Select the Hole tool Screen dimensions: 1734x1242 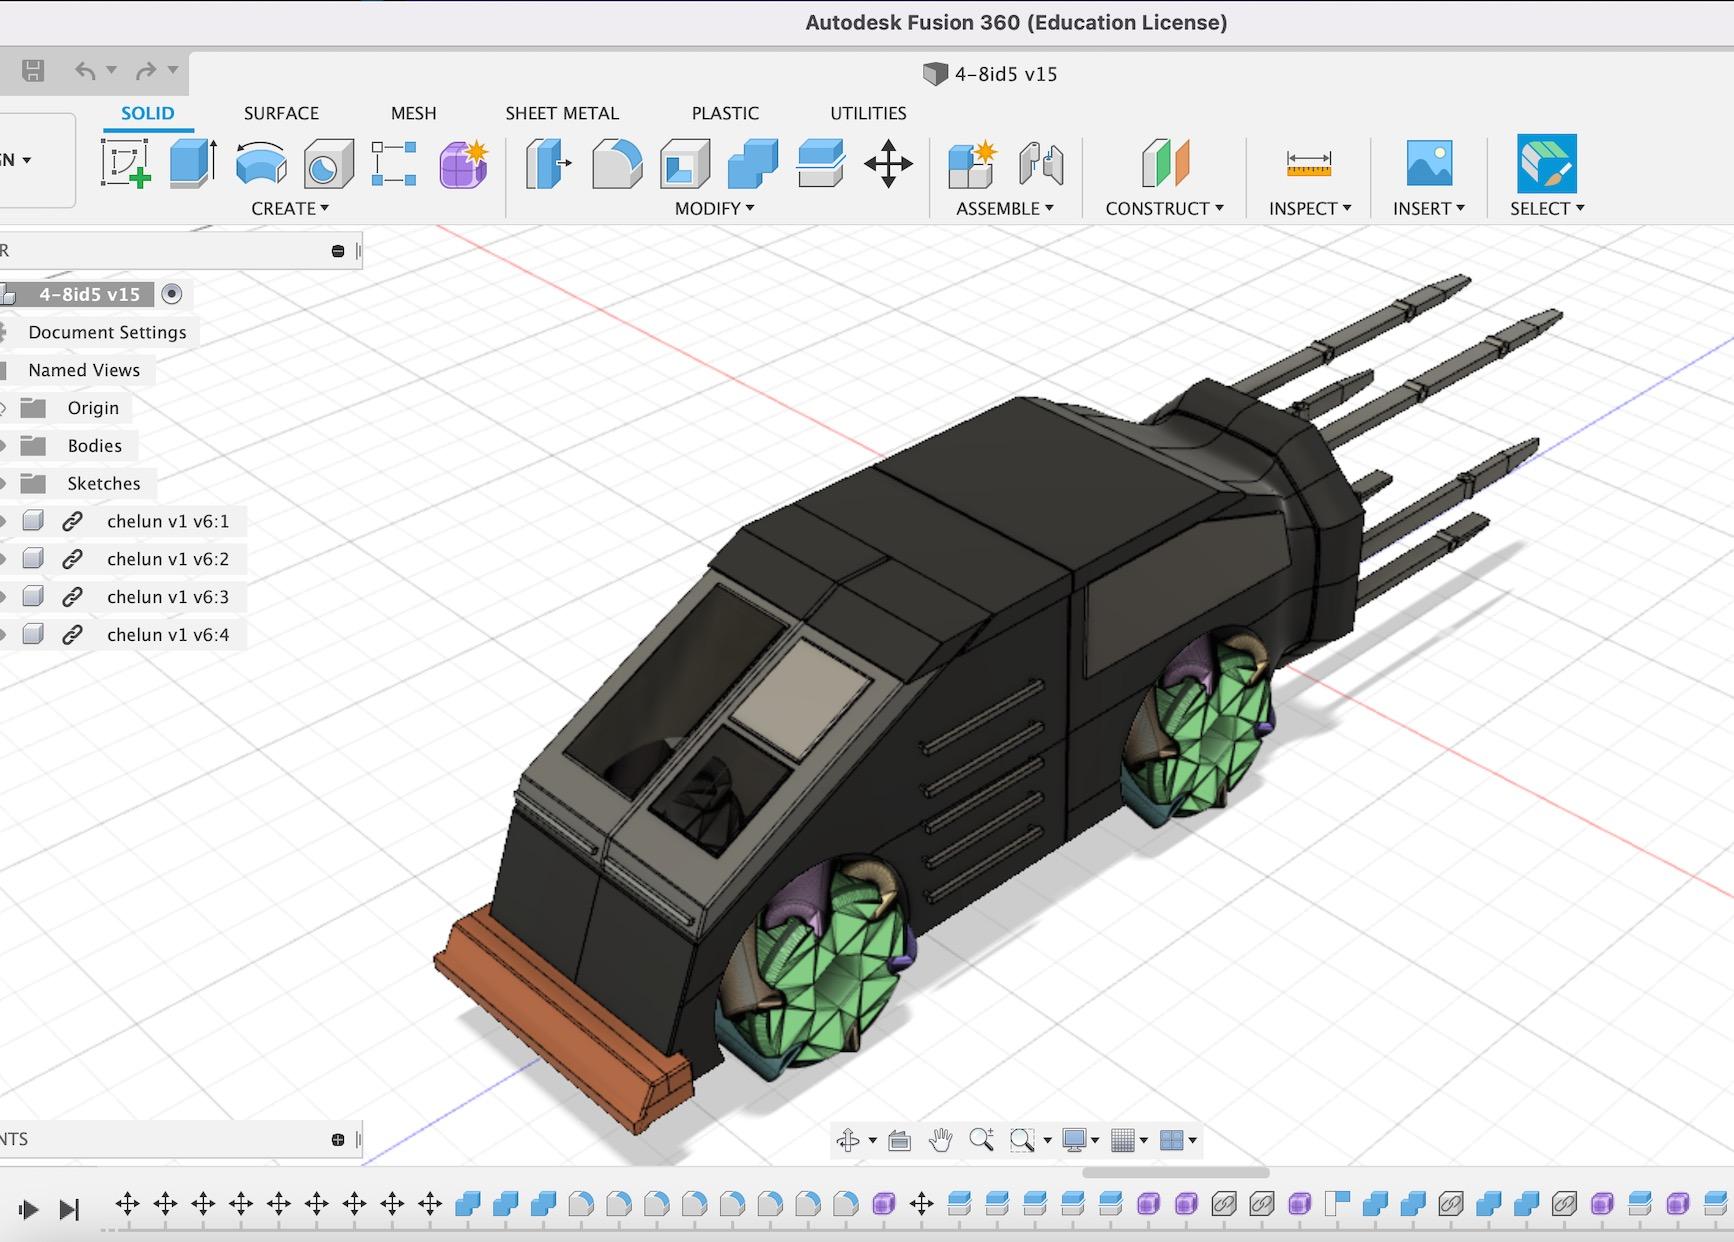pyautogui.click(x=328, y=163)
